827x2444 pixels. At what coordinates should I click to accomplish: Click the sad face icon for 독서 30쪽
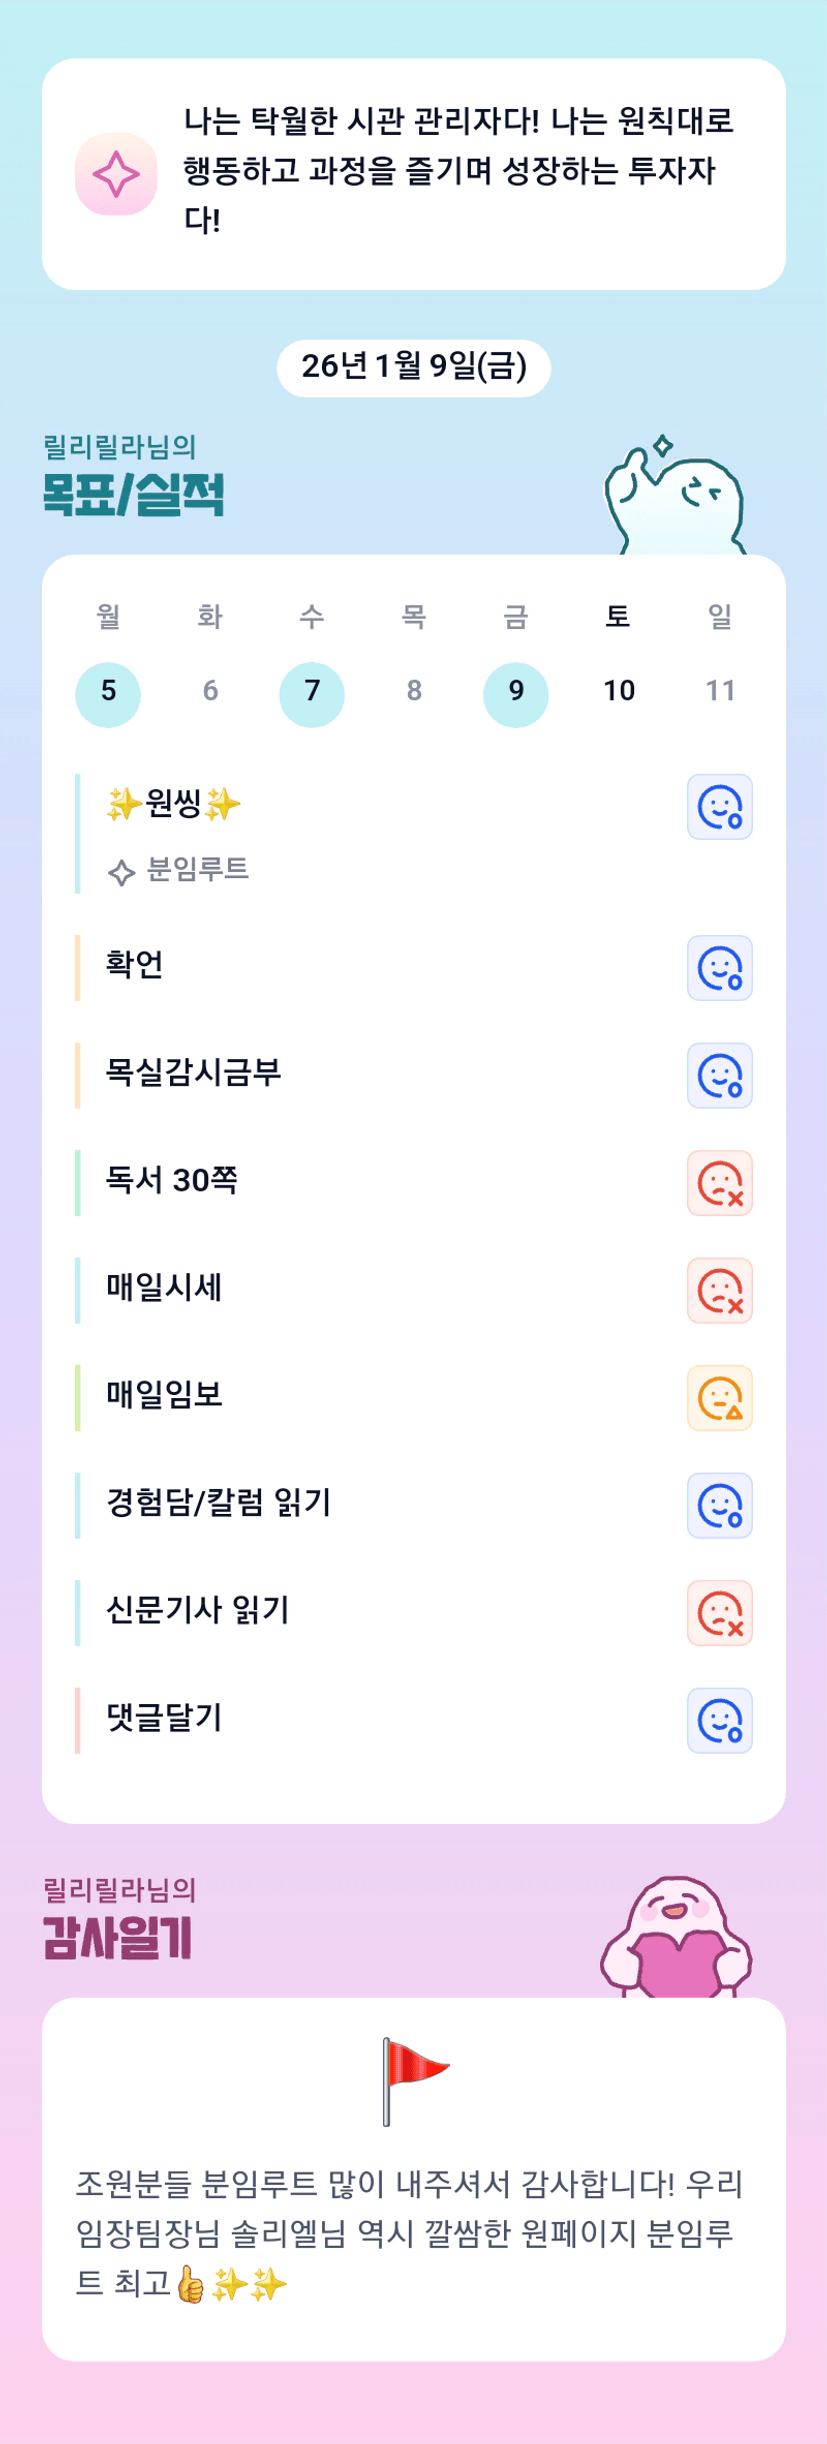pos(719,1183)
